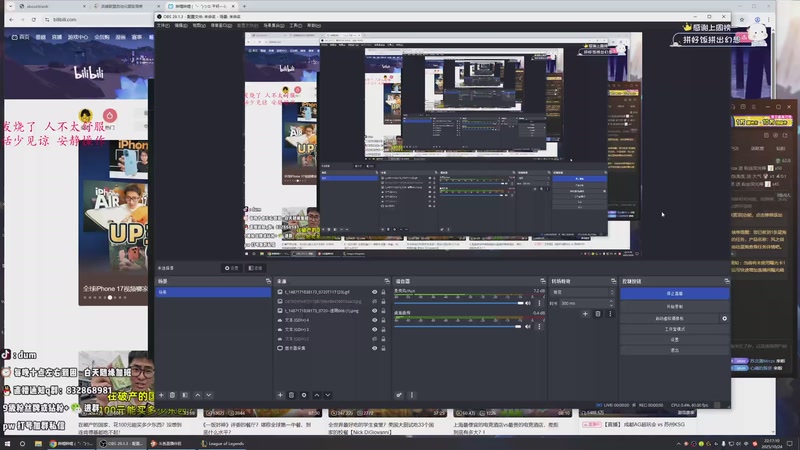Open mixer panel three-dot menu at bottom
800x450 pixels.
tap(413, 395)
